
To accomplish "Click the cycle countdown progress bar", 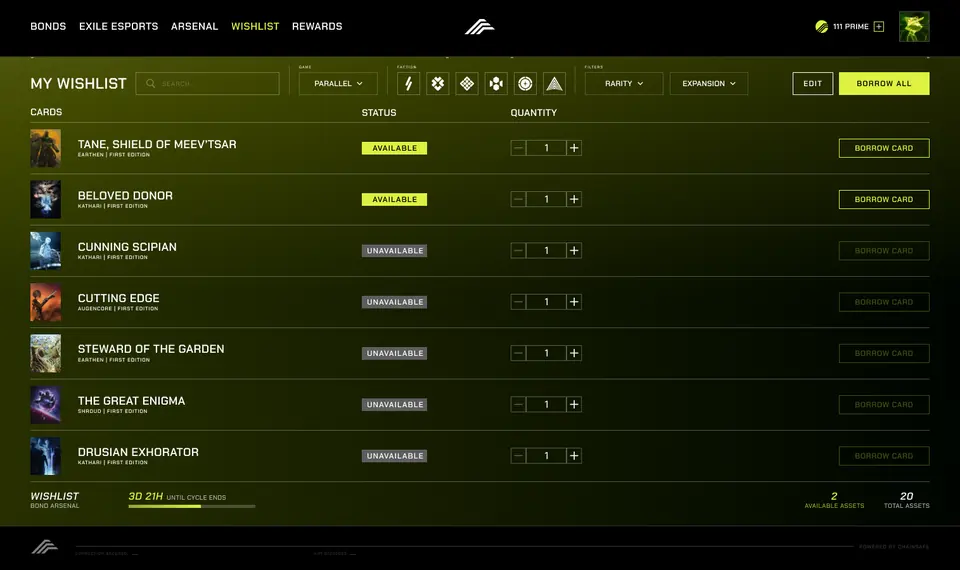I will [x=192, y=506].
